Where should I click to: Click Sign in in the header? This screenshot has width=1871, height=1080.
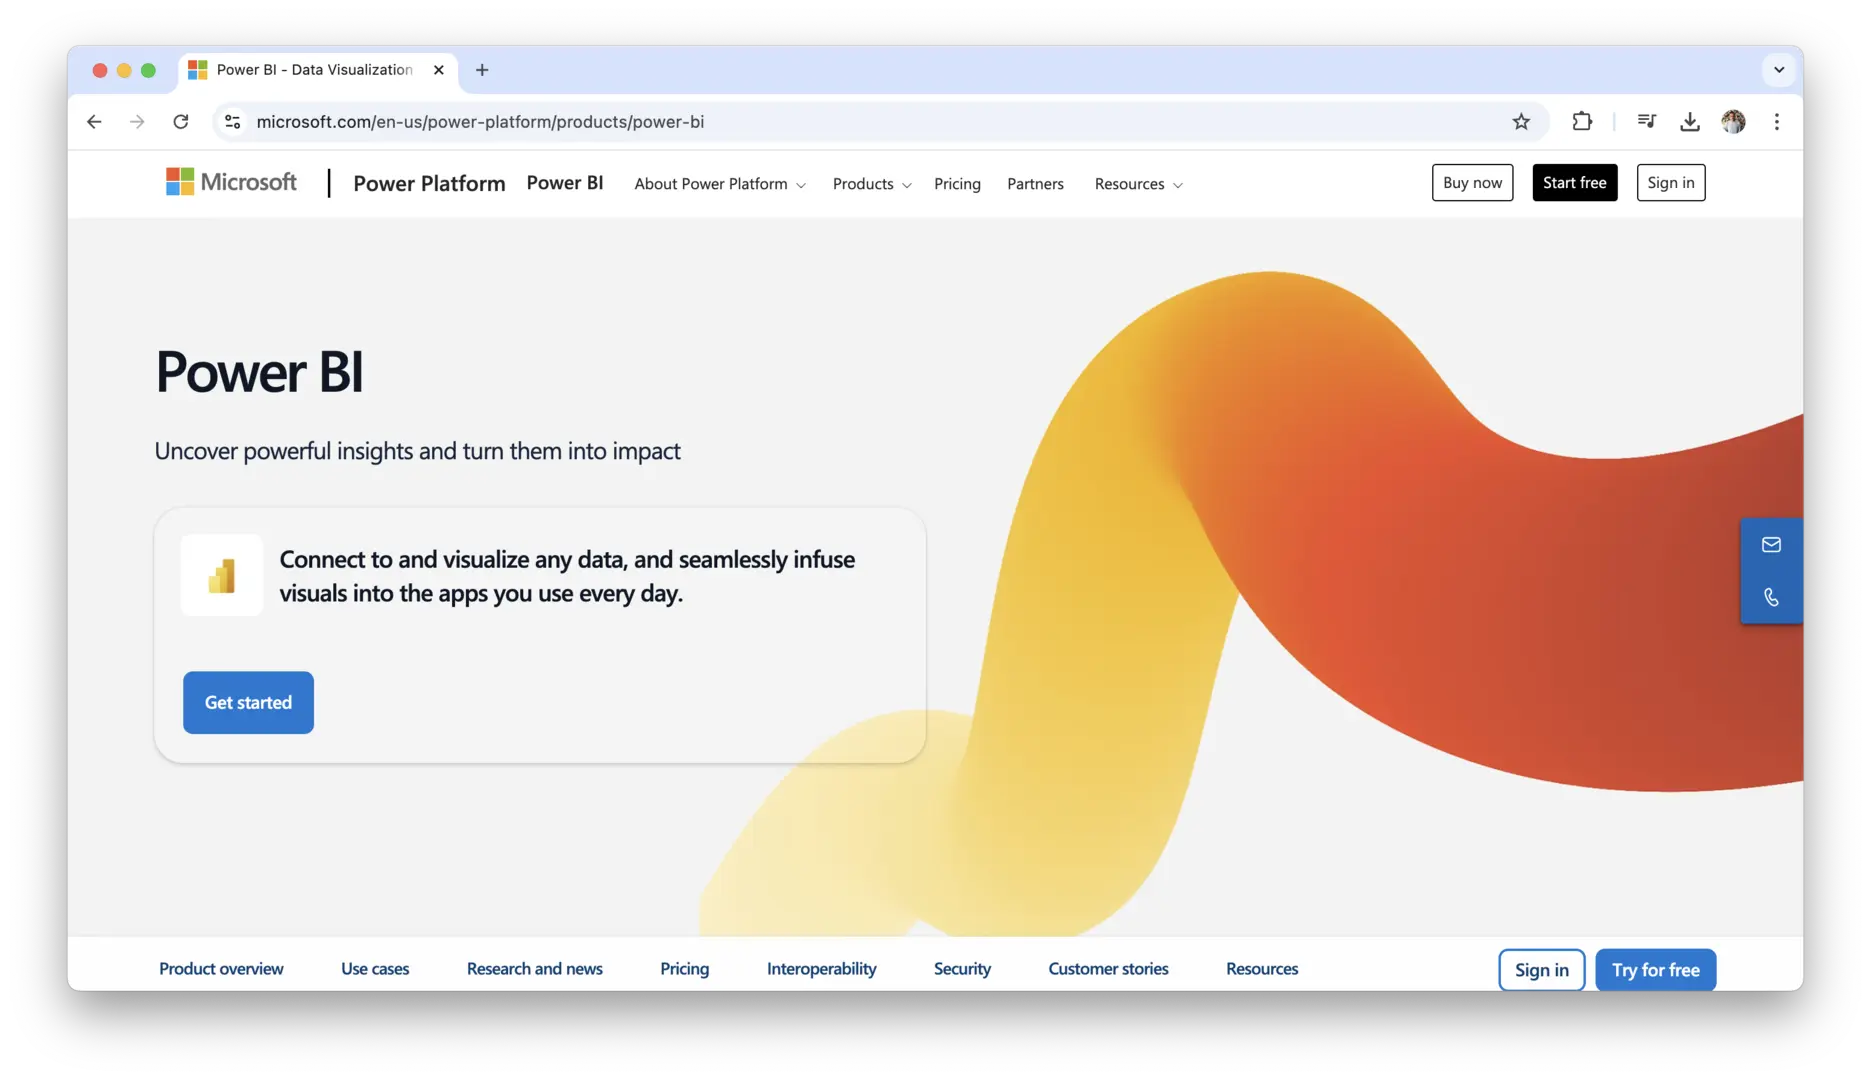1670,183
